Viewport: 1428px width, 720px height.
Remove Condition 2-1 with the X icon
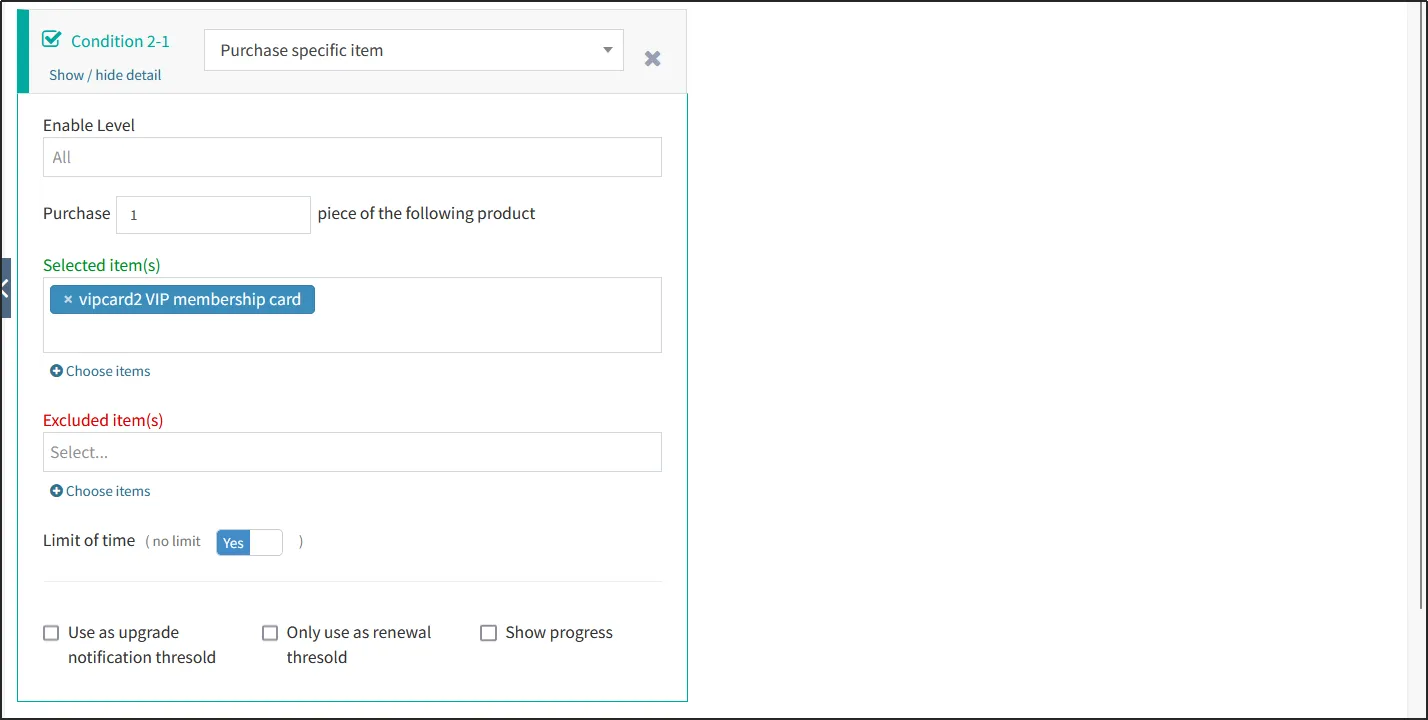(x=652, y=59)
